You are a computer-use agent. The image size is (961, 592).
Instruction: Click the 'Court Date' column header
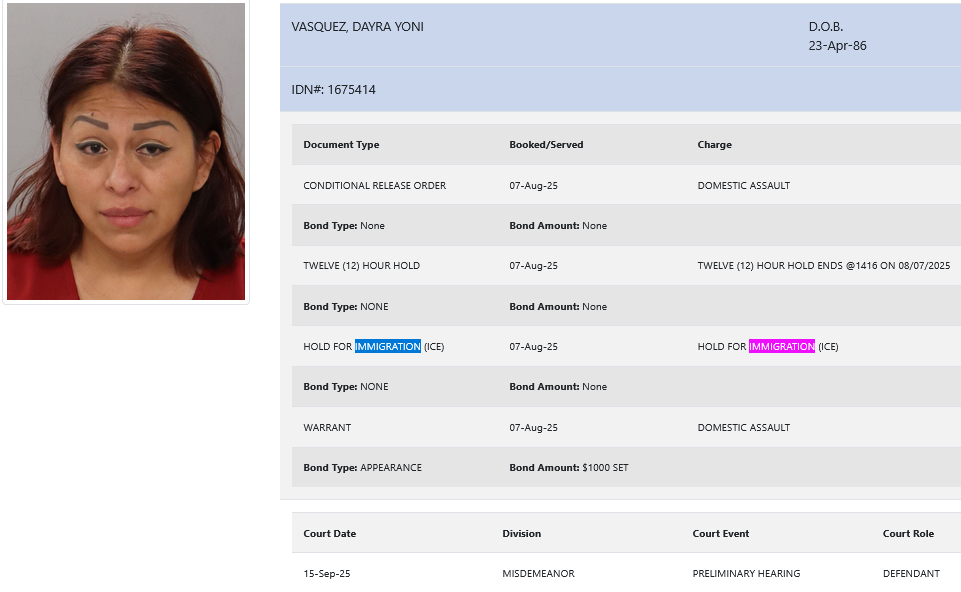click(330, 534)
